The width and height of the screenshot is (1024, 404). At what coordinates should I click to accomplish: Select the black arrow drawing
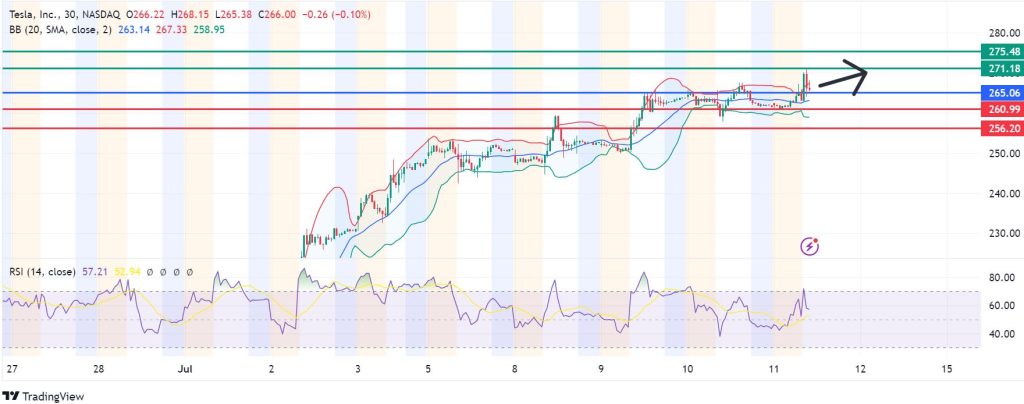point(842,76)
